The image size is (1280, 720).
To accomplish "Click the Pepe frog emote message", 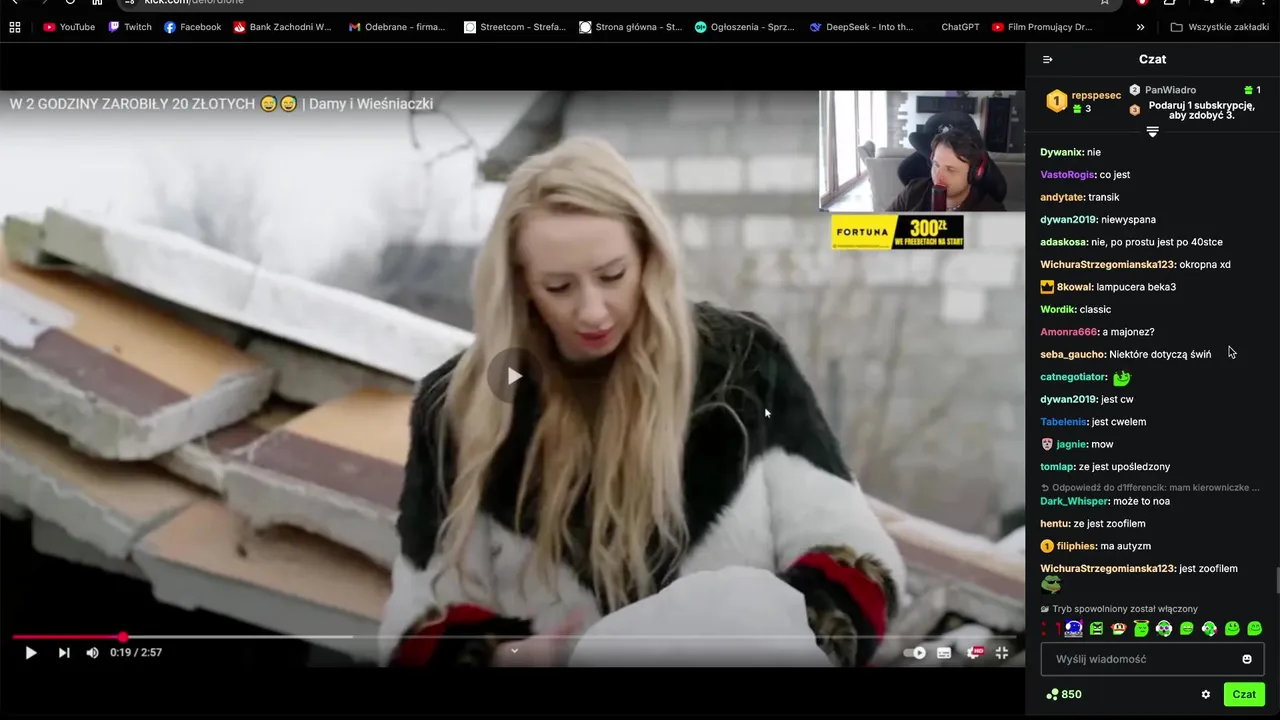I will coord(1050,585).
